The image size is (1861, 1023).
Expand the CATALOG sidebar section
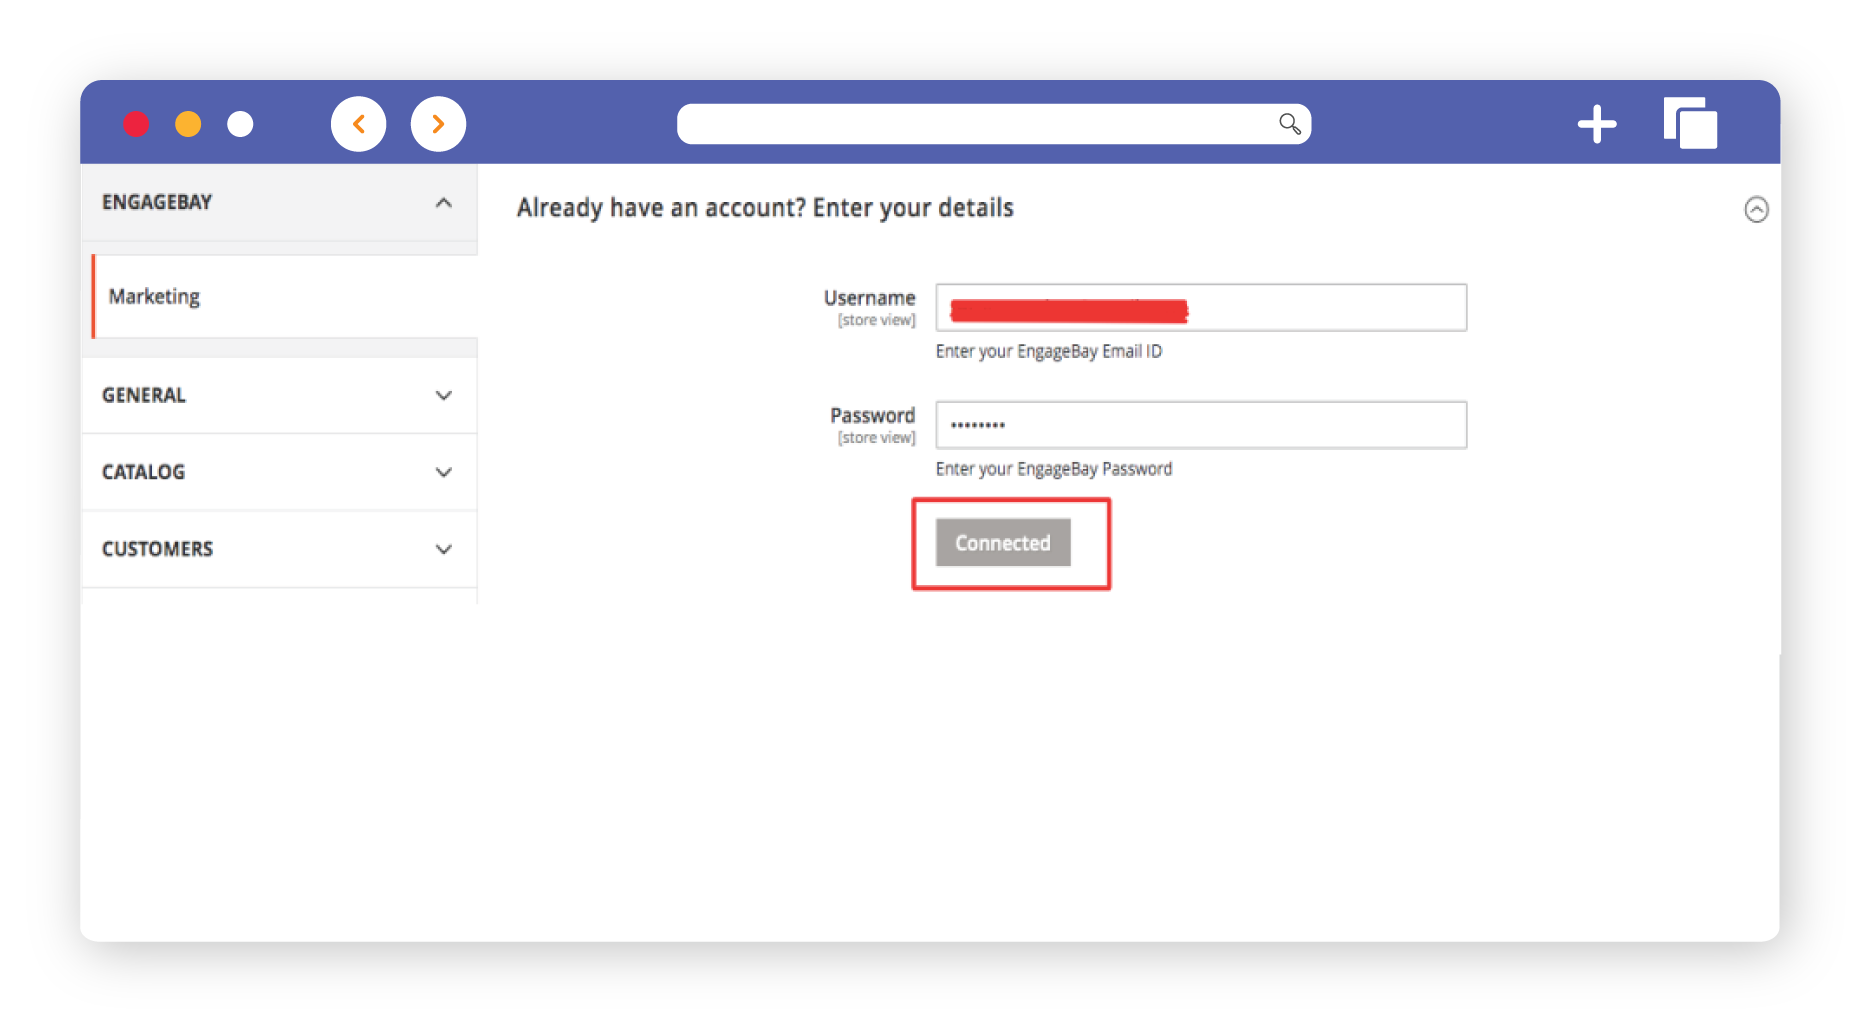[x=444, y=472]
